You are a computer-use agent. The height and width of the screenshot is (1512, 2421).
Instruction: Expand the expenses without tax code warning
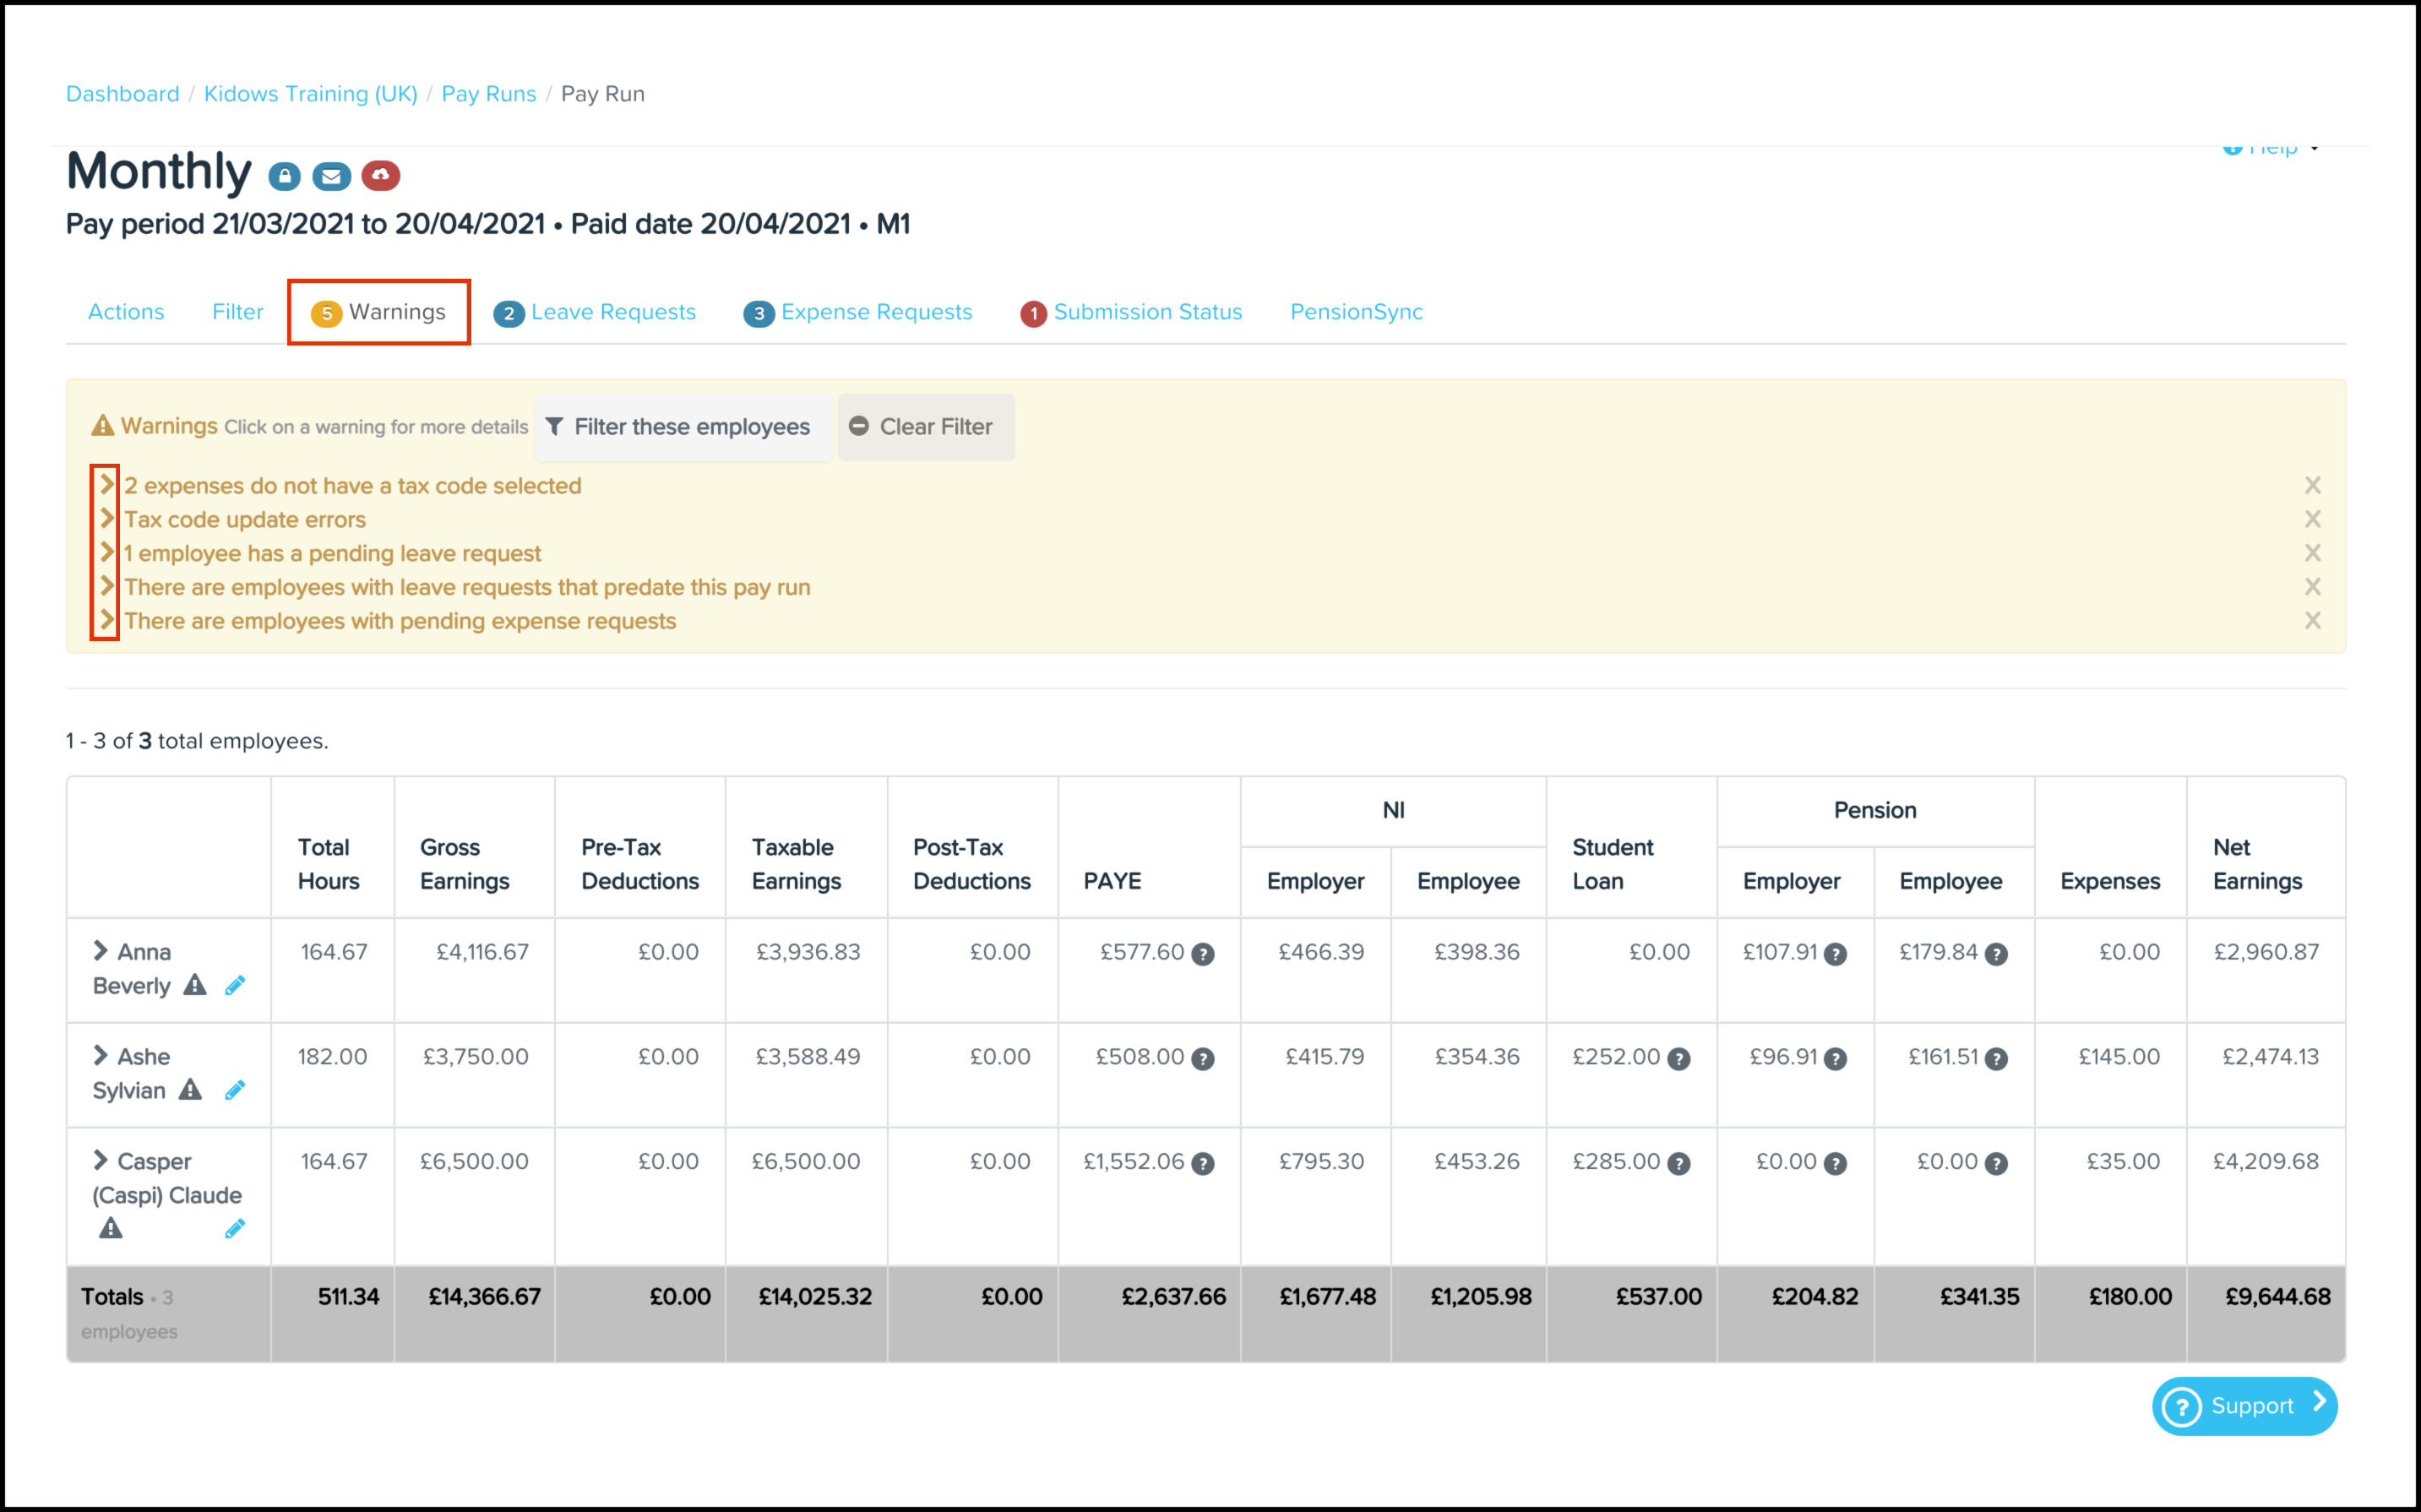click(x=106, y=485)
